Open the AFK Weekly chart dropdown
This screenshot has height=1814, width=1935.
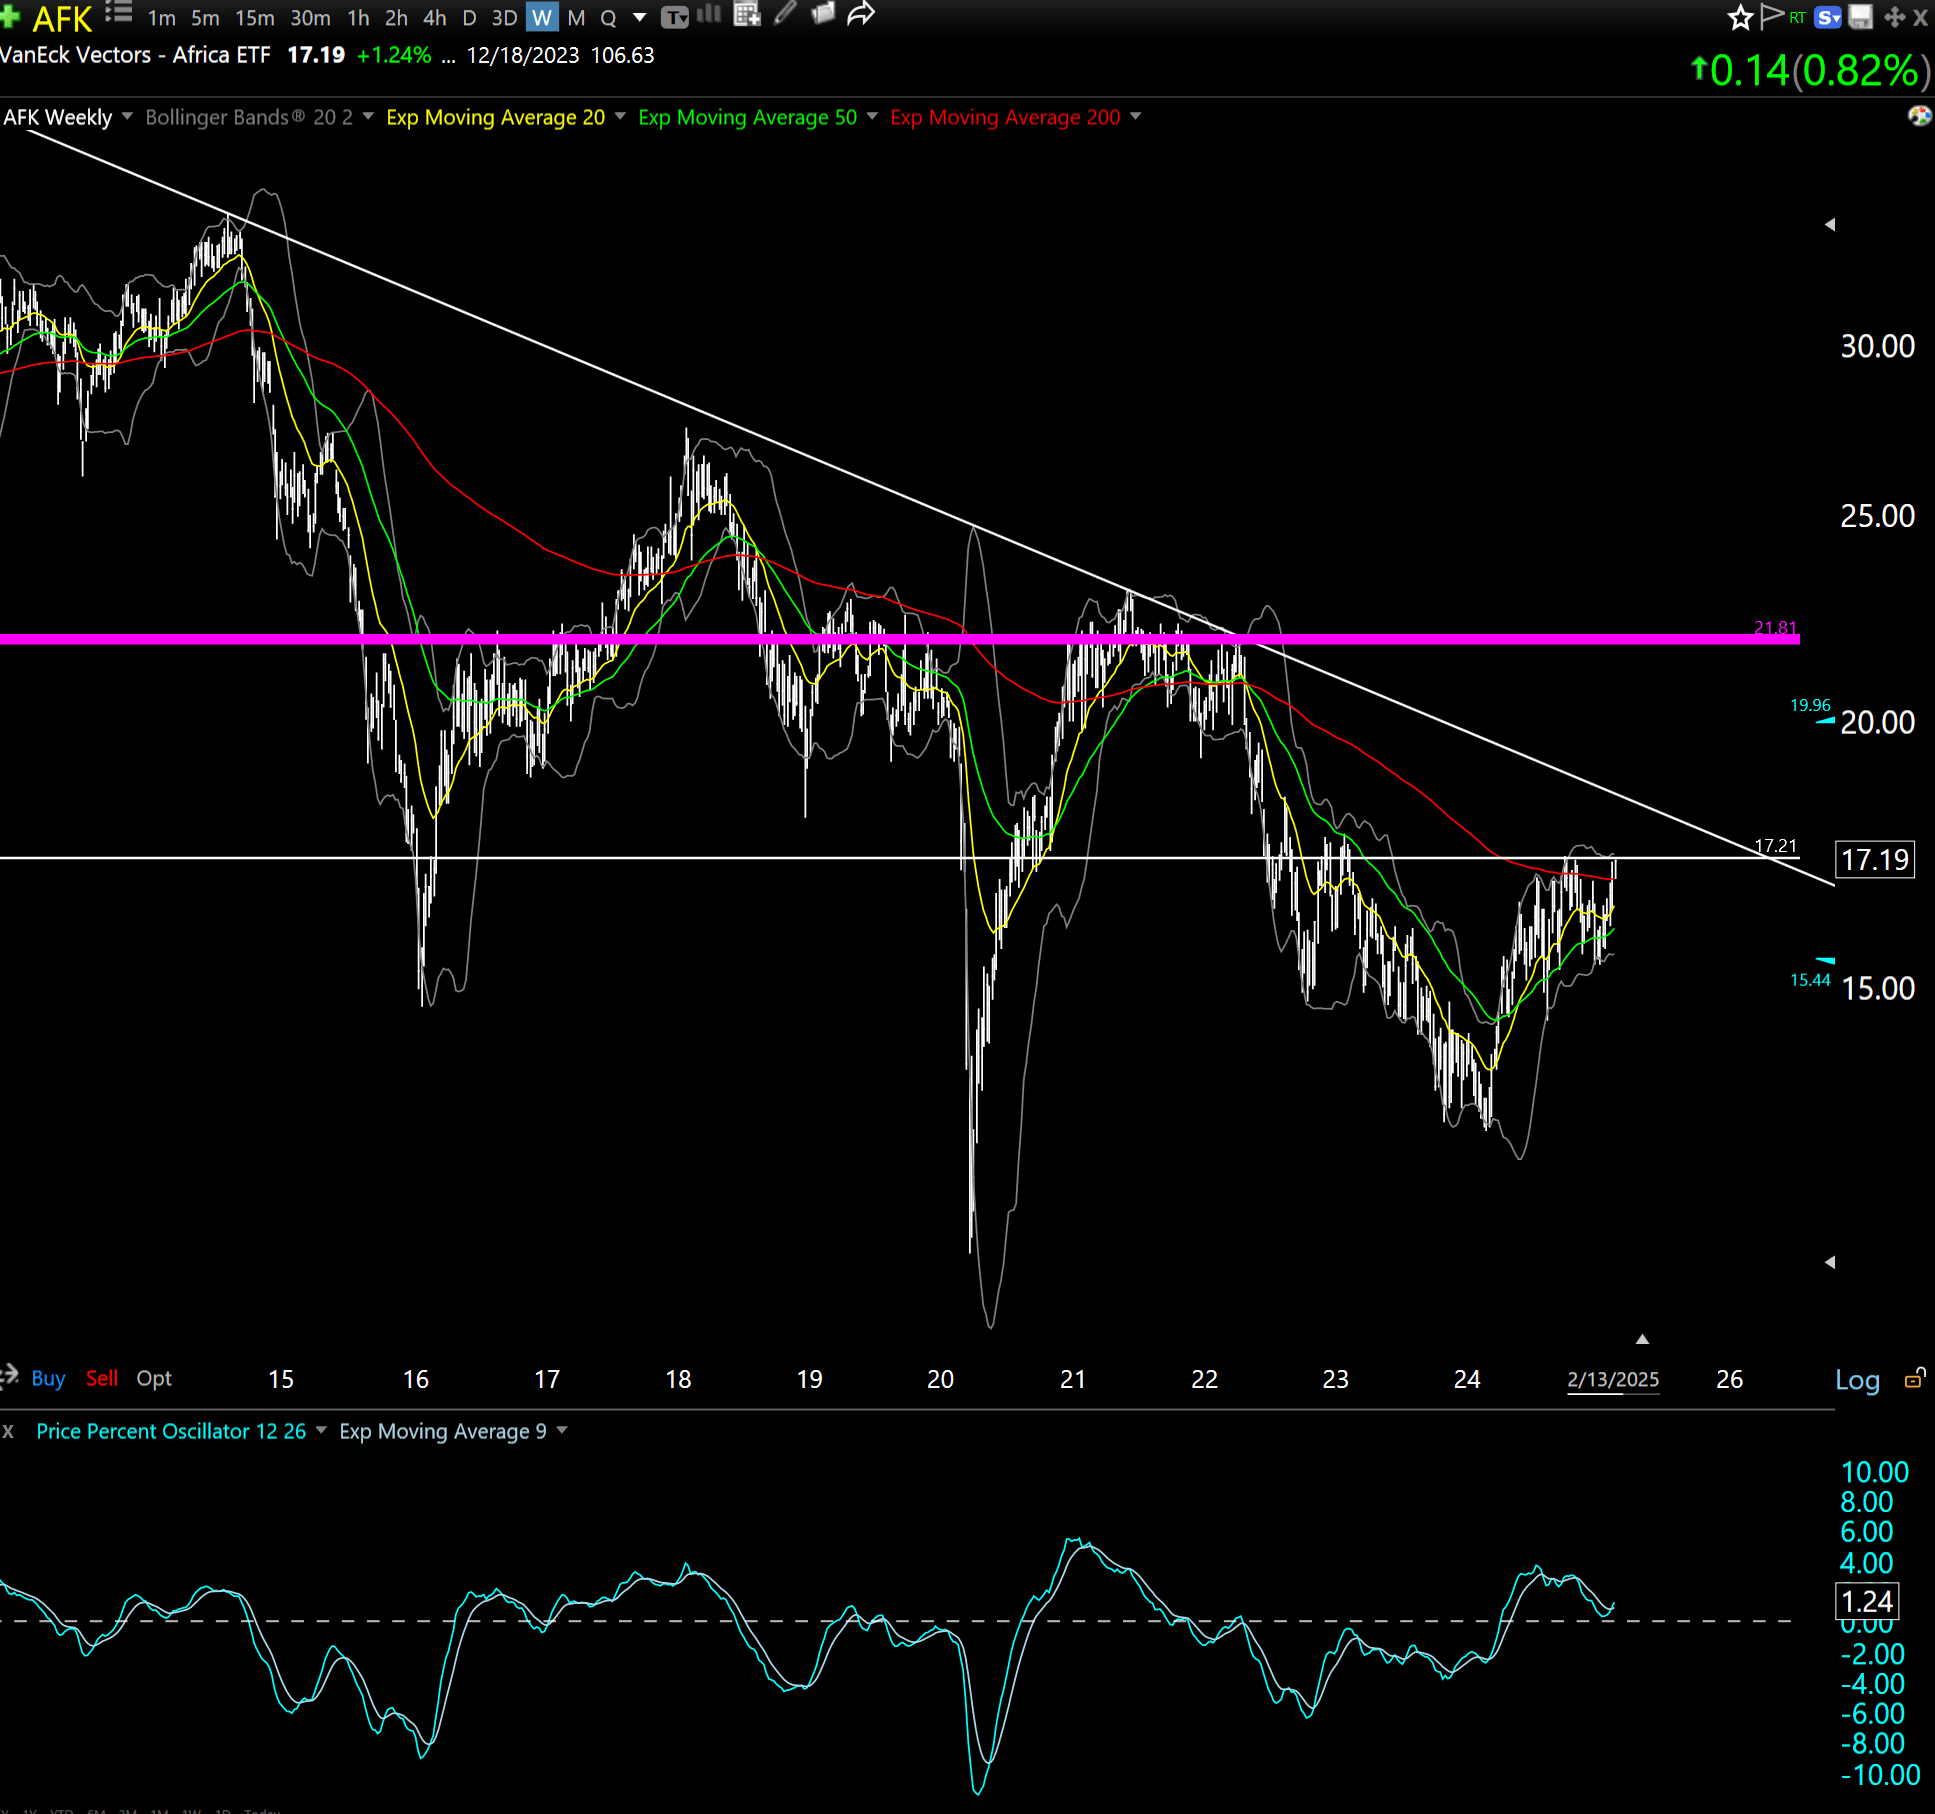click(x=127, y=117)
